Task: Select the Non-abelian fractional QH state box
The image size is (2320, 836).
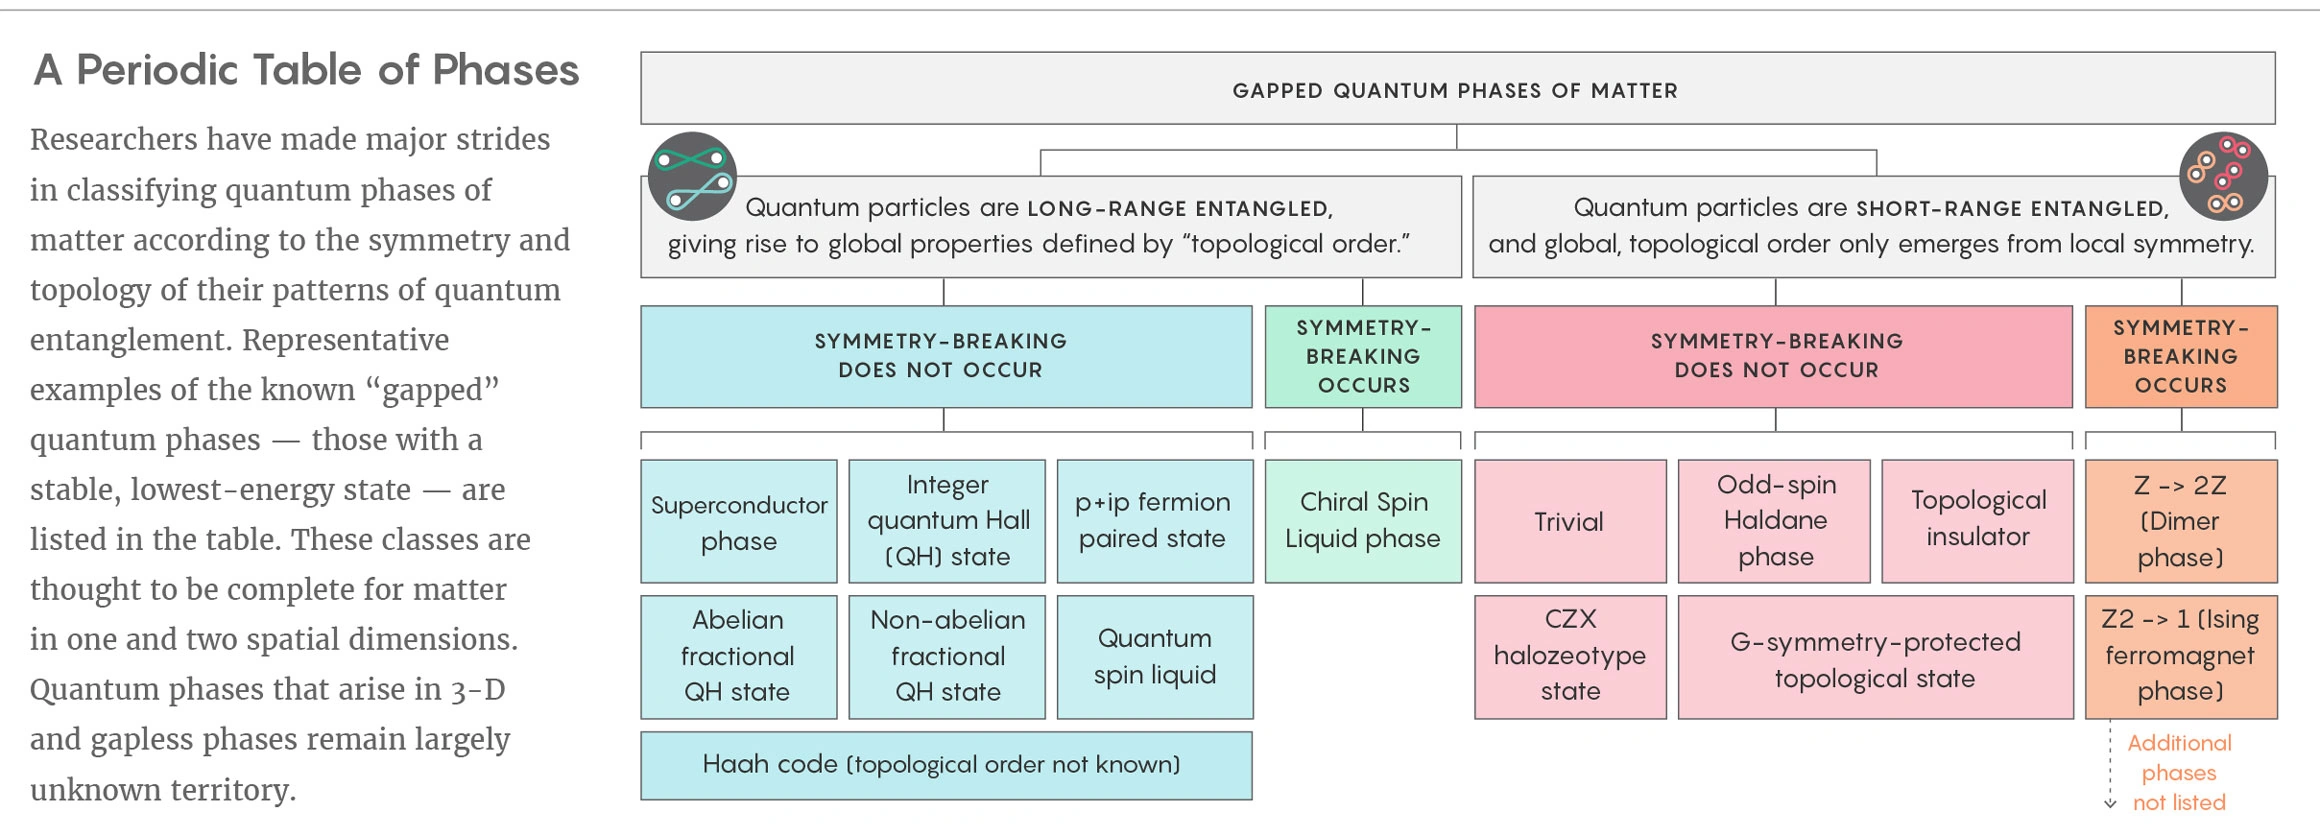Action: (947, 657)
